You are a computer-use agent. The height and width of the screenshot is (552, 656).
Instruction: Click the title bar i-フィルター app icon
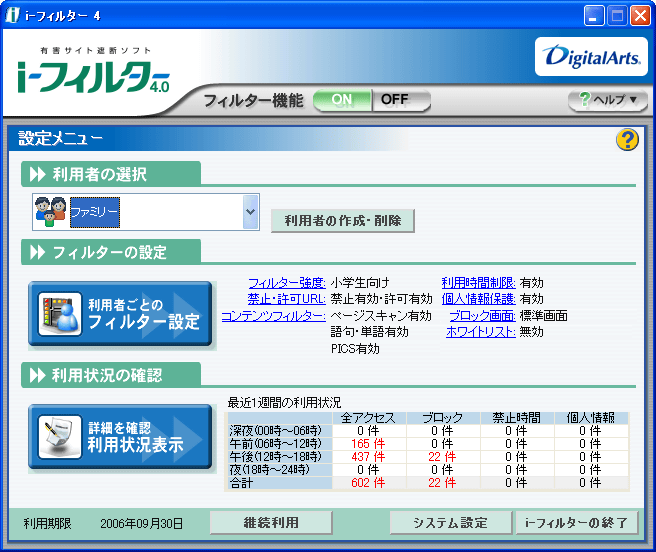point(13,15)
